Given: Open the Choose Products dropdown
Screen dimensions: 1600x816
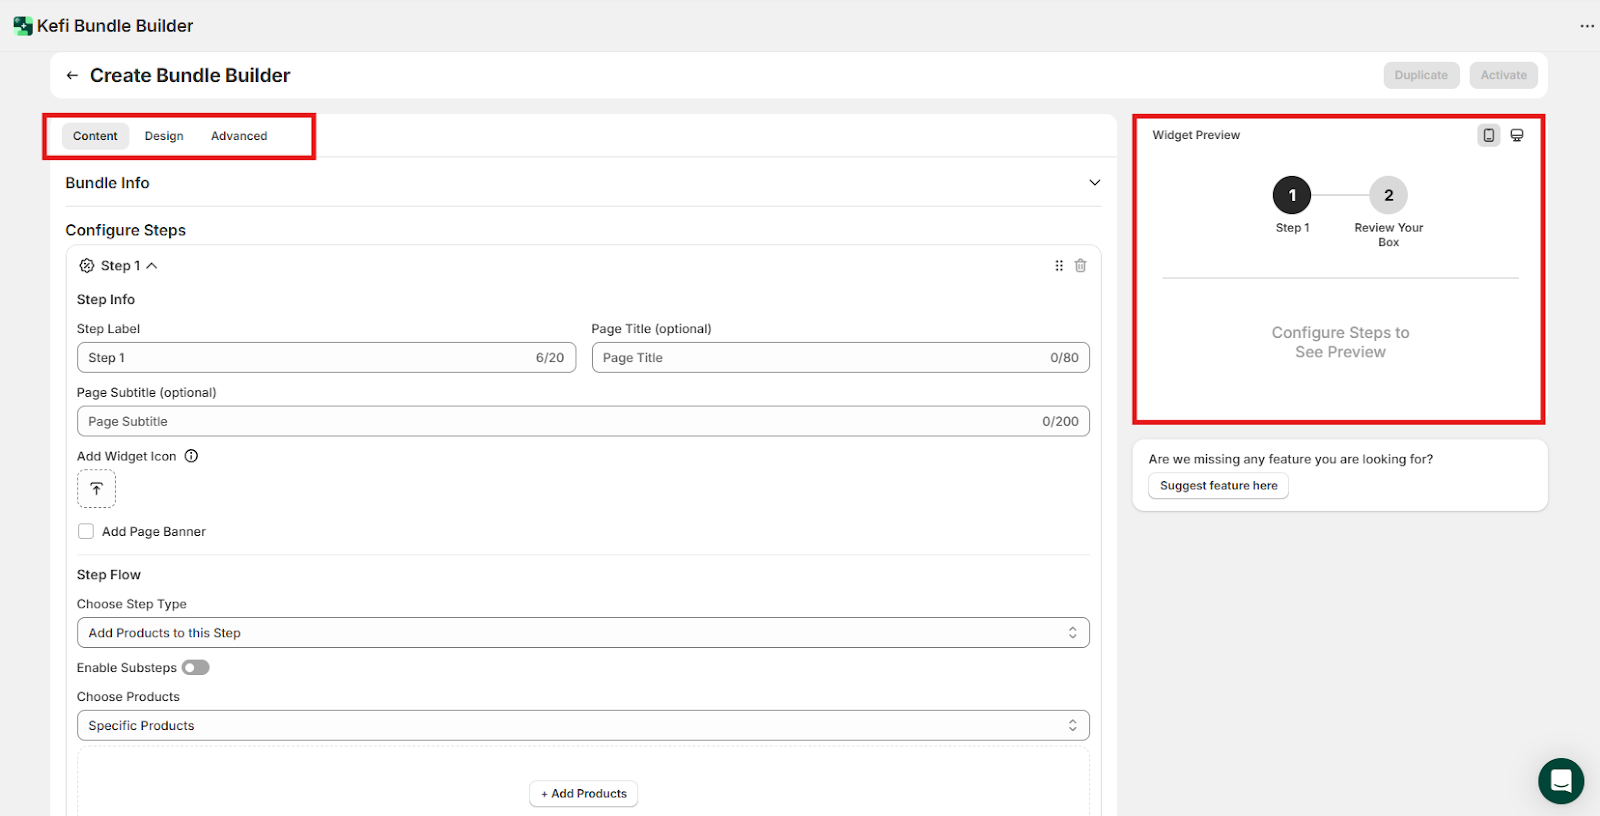Looking at the screenshot, I should [582, 726].
